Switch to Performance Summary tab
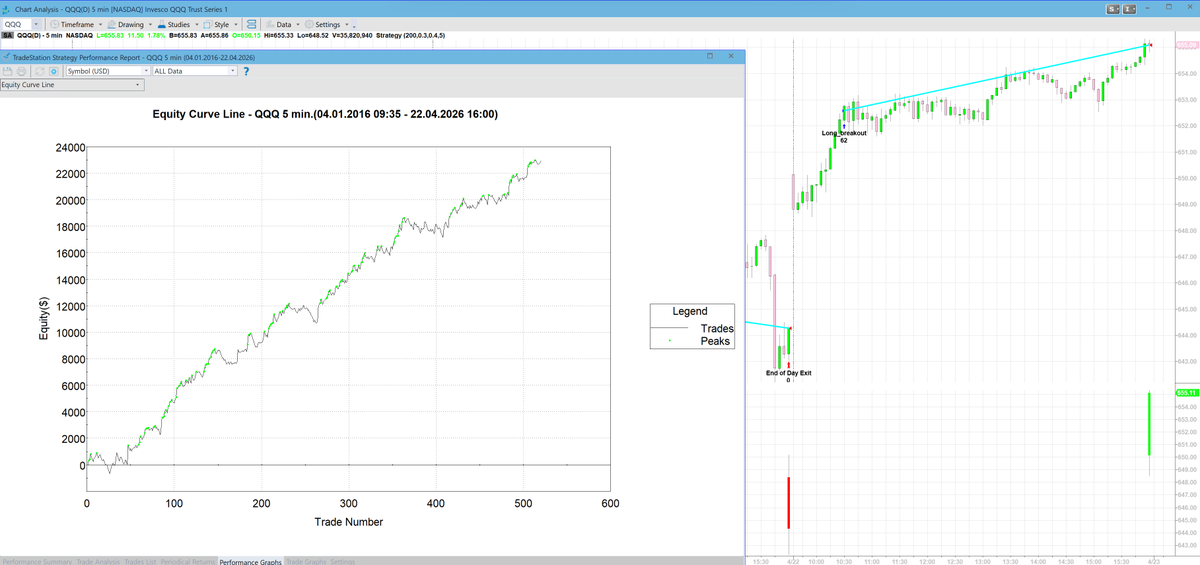This screenshot has width=1200, height=565. 36,561
